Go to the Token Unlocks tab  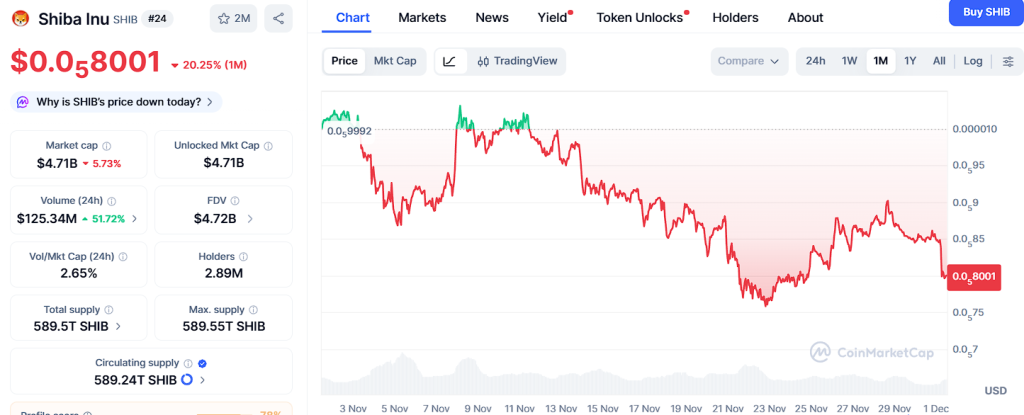click(640, 18)
